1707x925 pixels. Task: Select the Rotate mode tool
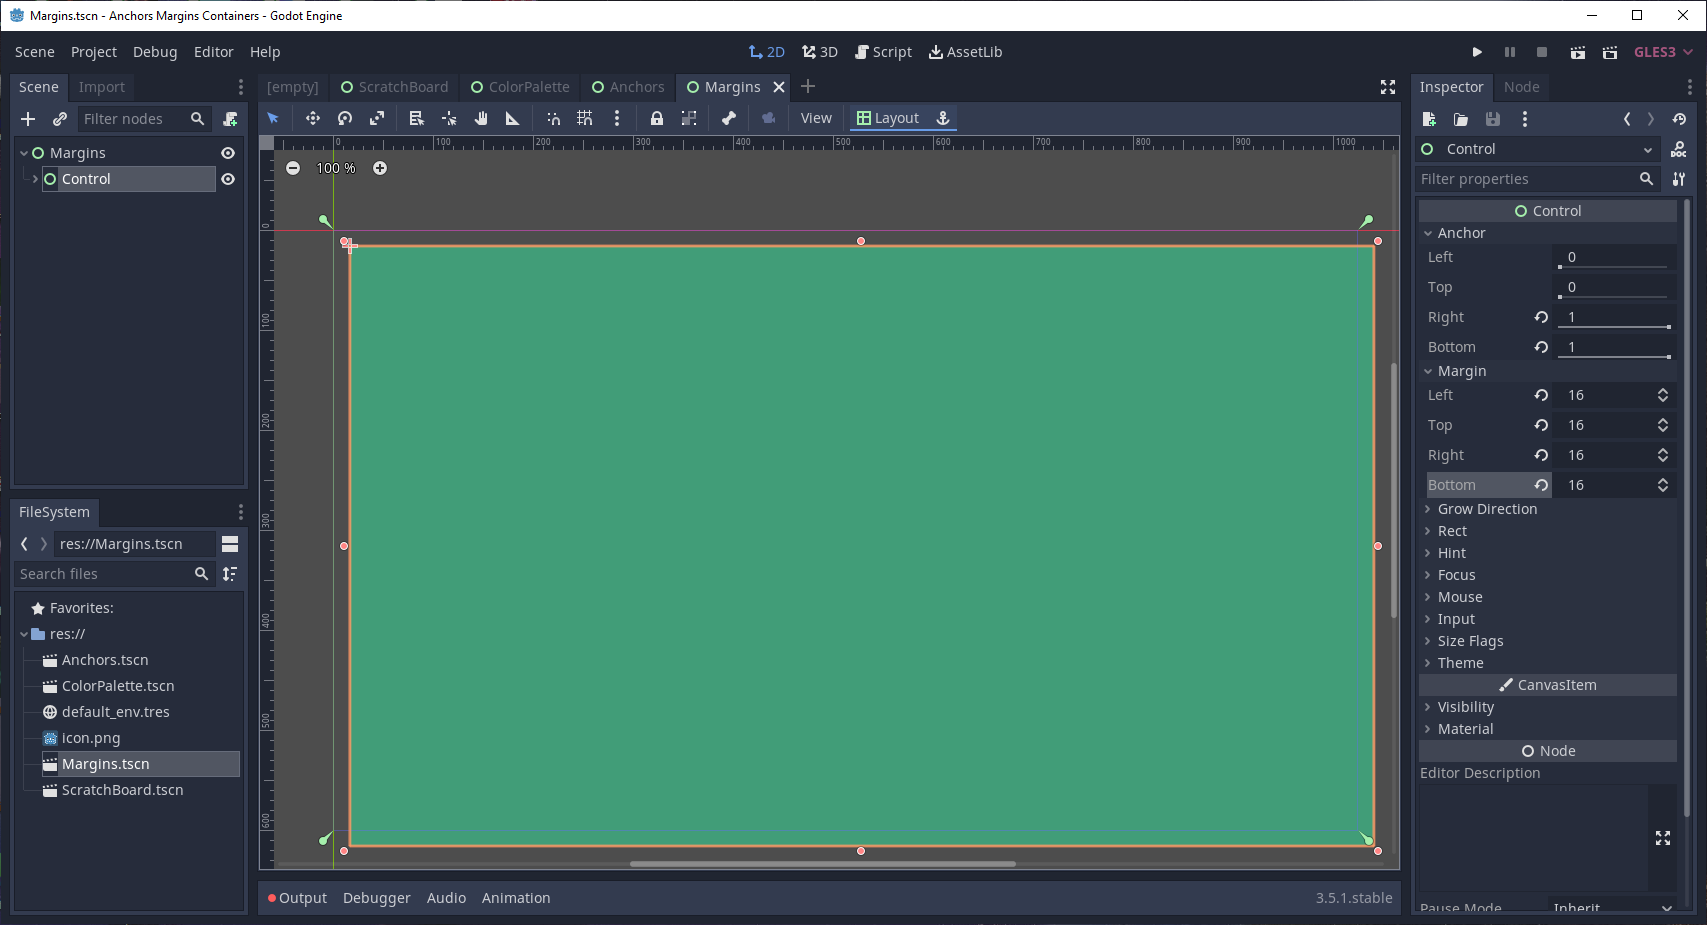tap(345, 118)
